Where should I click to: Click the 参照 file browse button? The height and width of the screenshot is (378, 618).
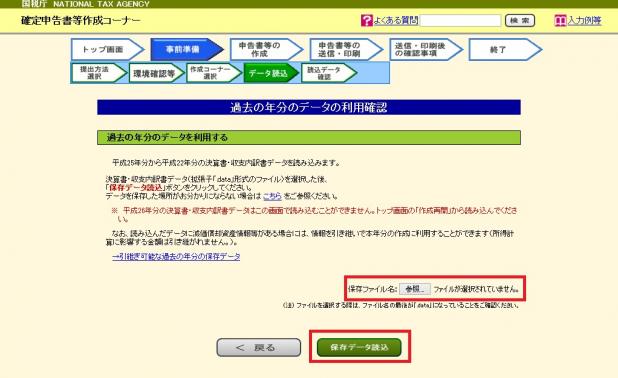[x=415, y=289]
